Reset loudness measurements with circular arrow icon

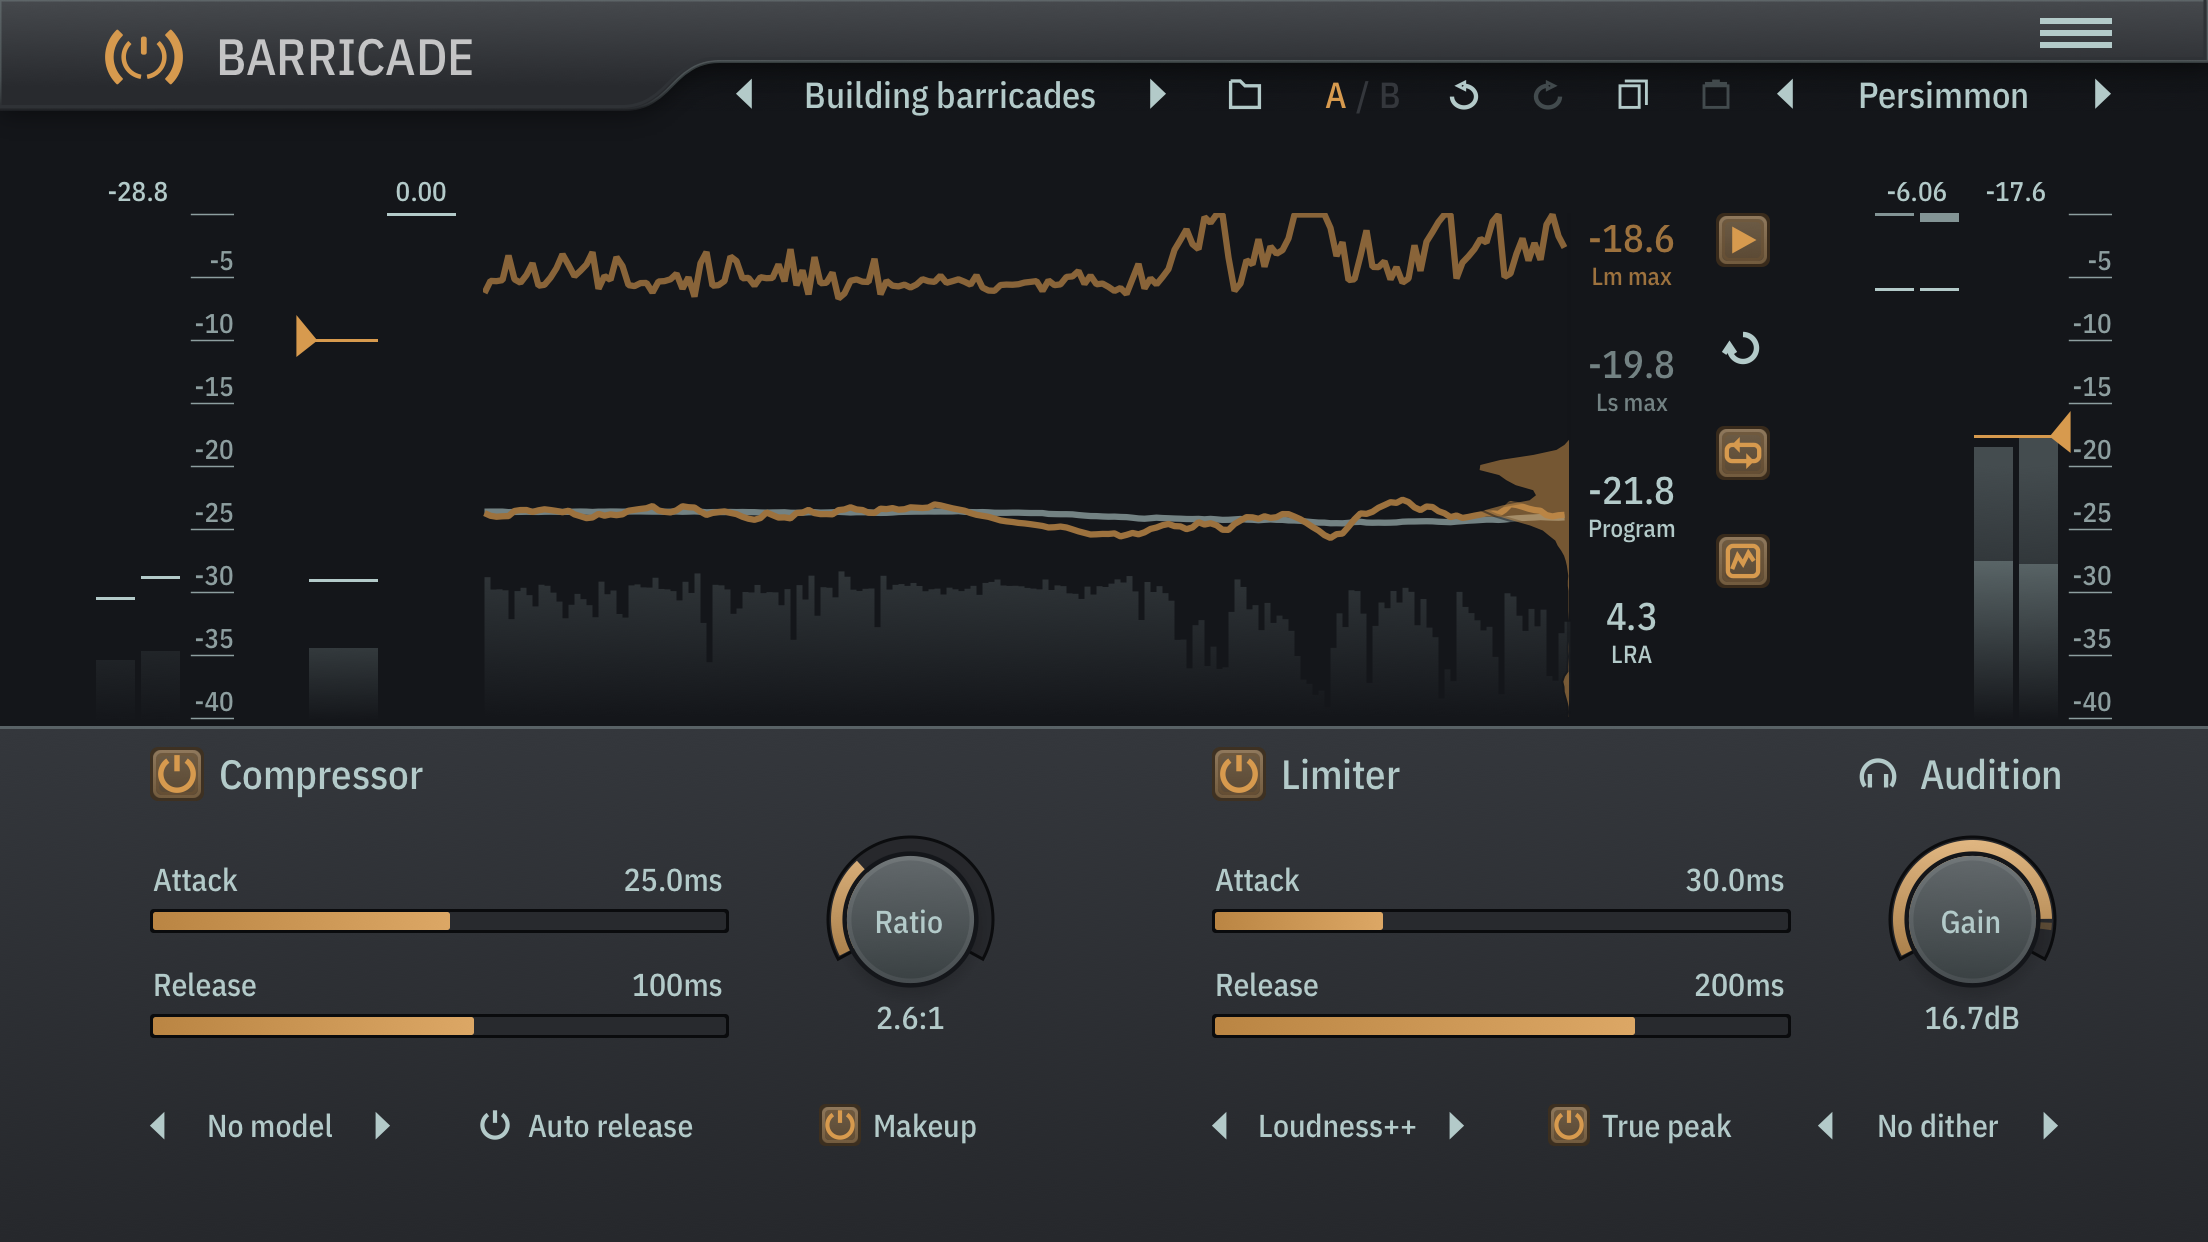pyautogui.click(x=1741, y=349)
